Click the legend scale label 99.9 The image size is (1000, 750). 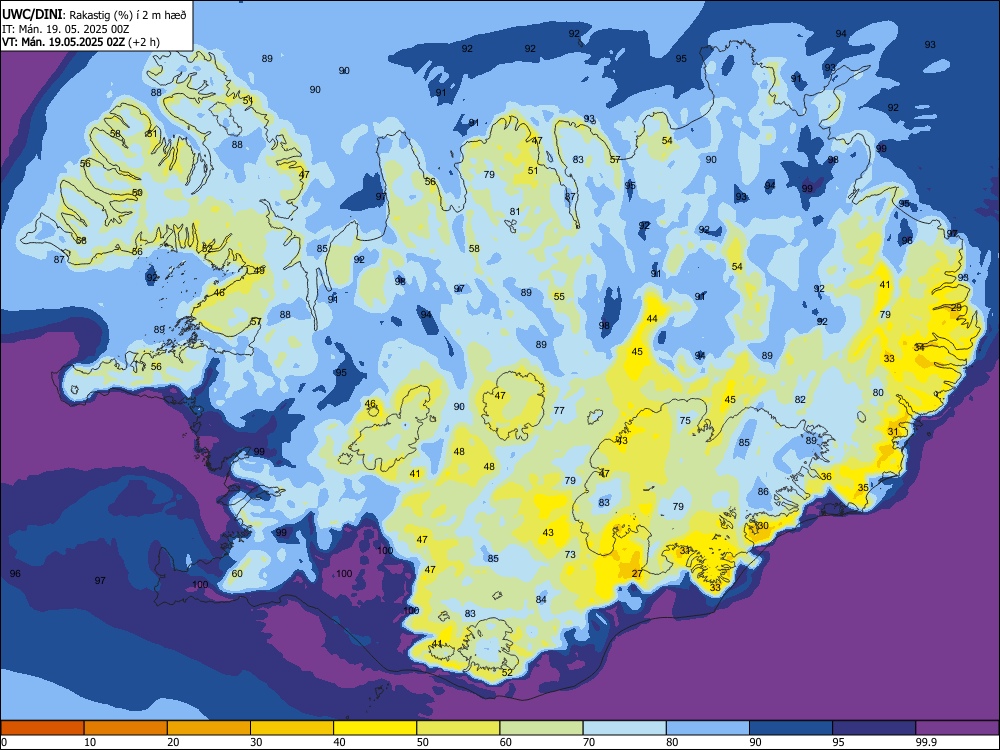pyautogui.click(x=926, y=742)
